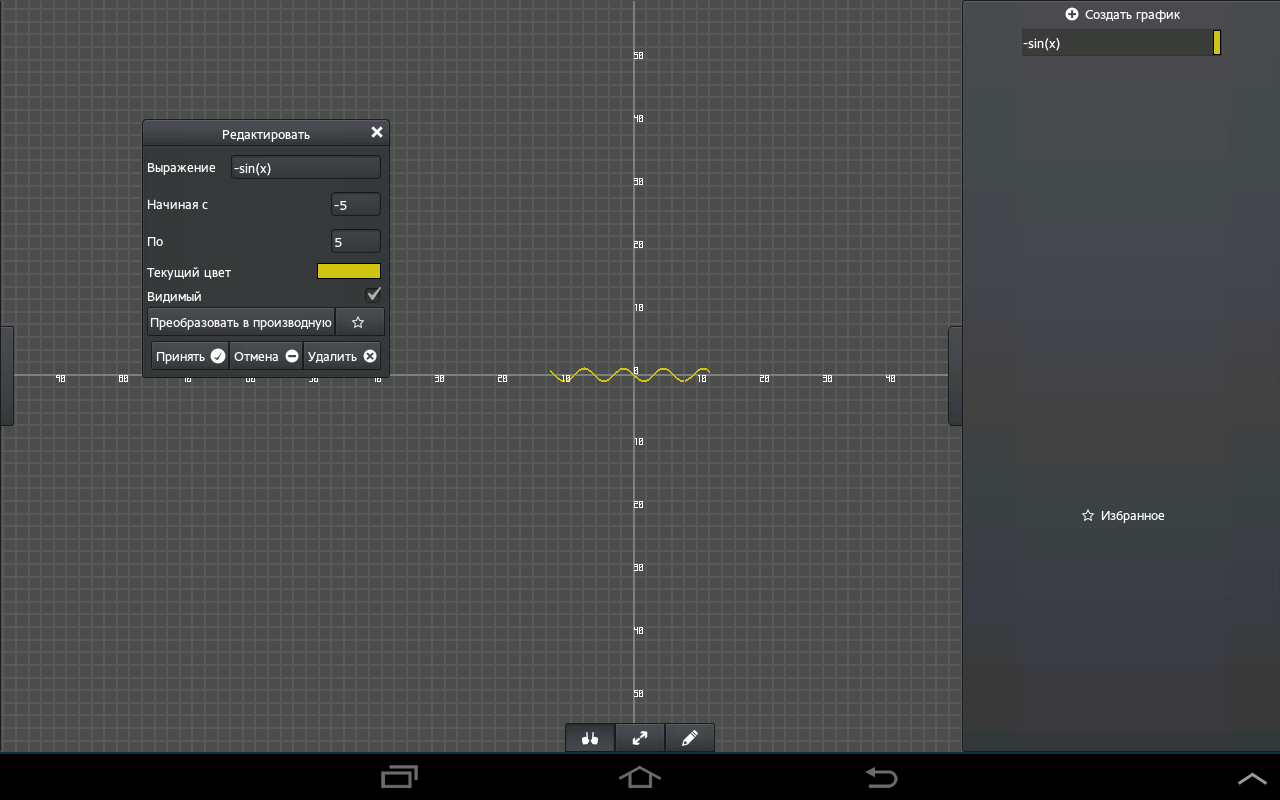
Task: Select the pencil draw tool
Action: [690, 738]
